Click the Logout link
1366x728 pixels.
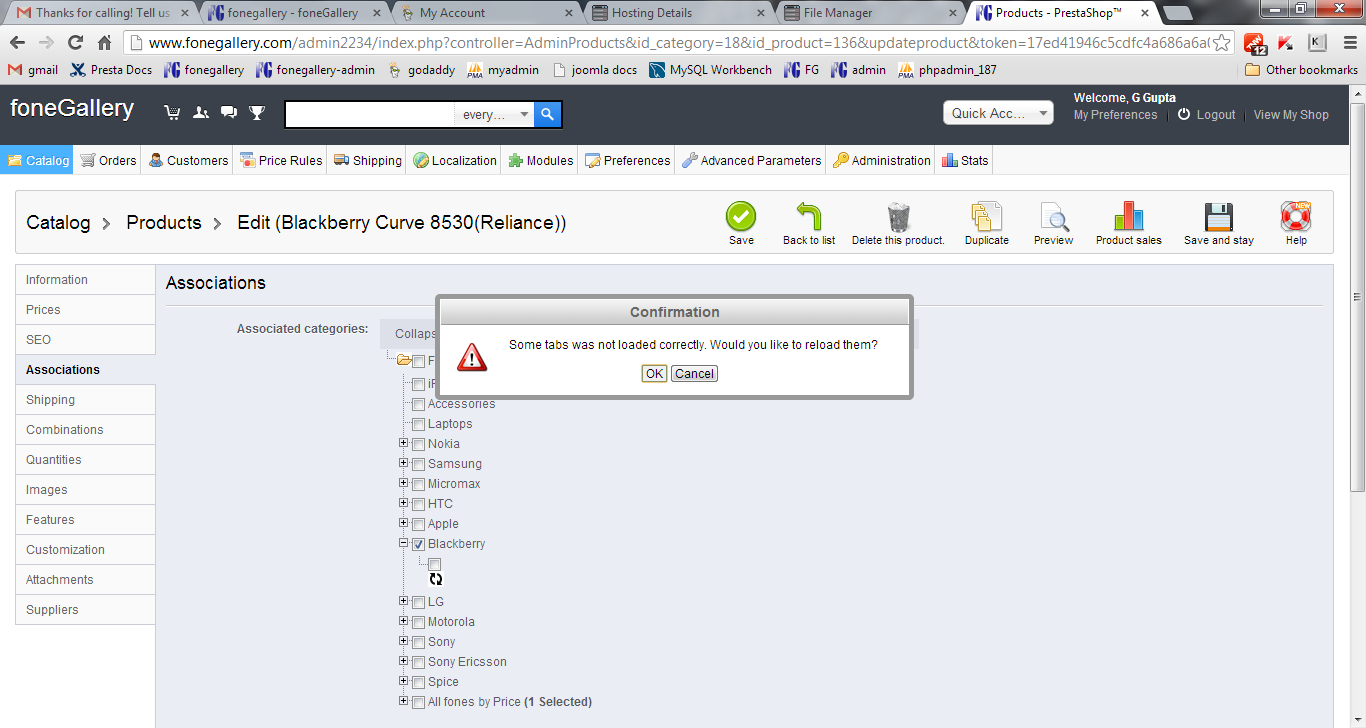pos(1207,115)
